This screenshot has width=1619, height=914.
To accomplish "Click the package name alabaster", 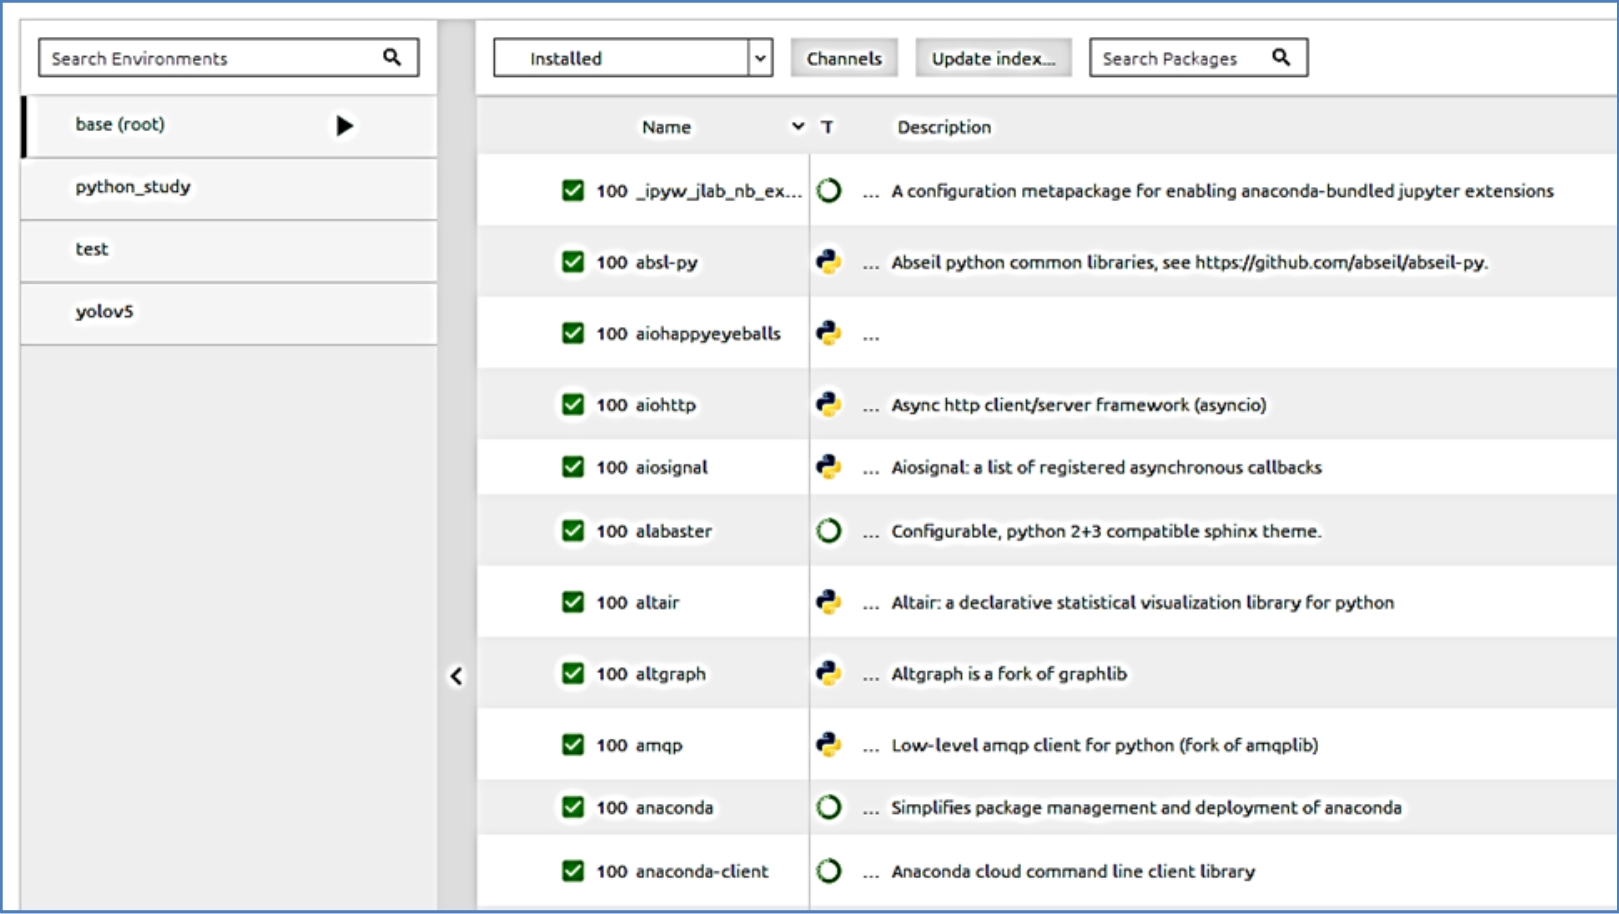I will [x=674, y=531].
